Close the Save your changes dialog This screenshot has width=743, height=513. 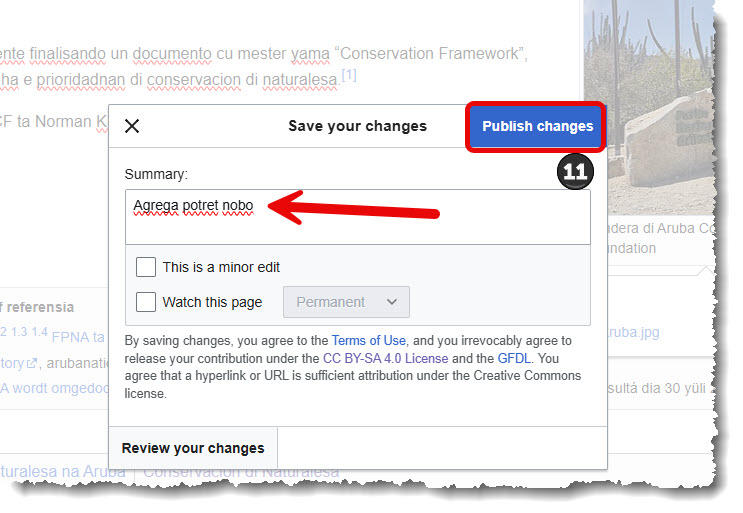pos(132,126)
